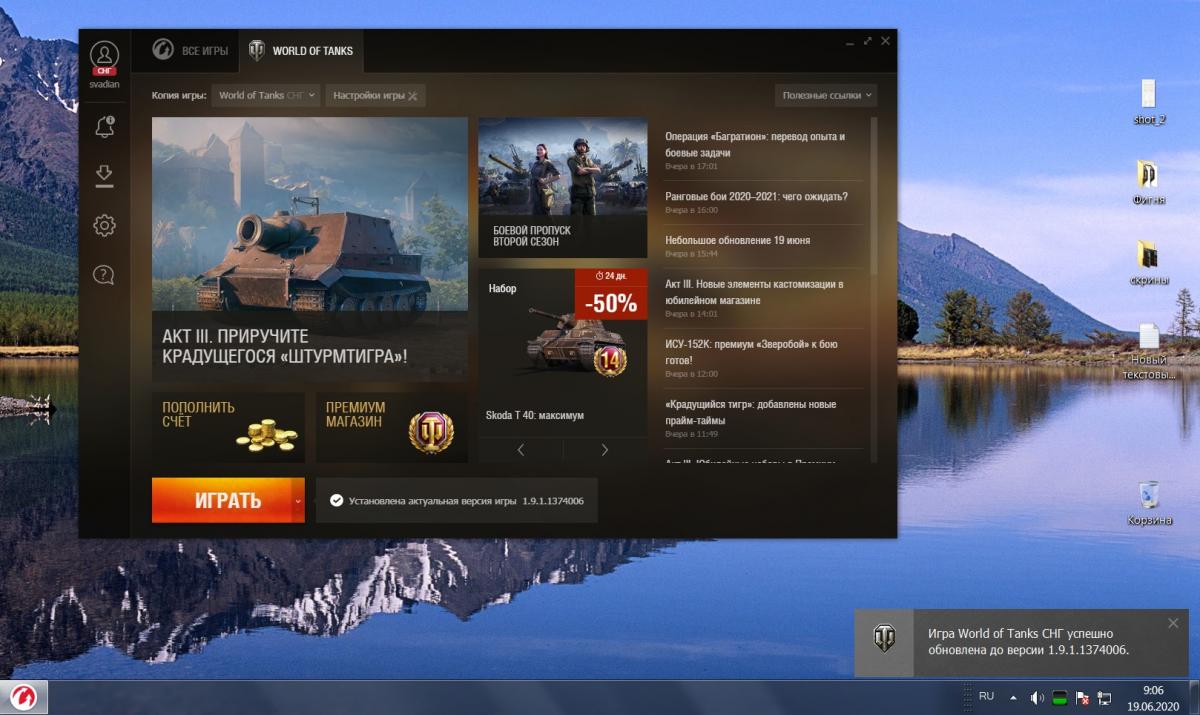Select the Фигня folder on the desktop
1200x715 pixels.
[1149, 182]
